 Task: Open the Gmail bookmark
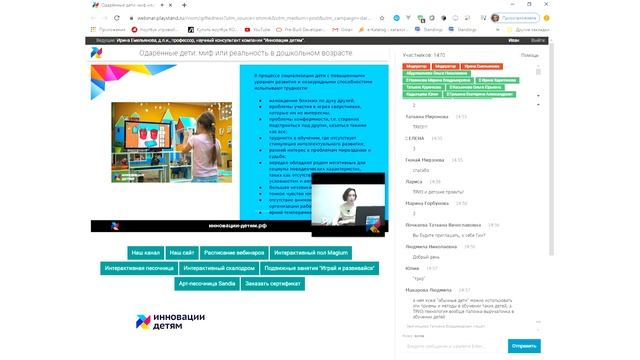click(342, 30)
